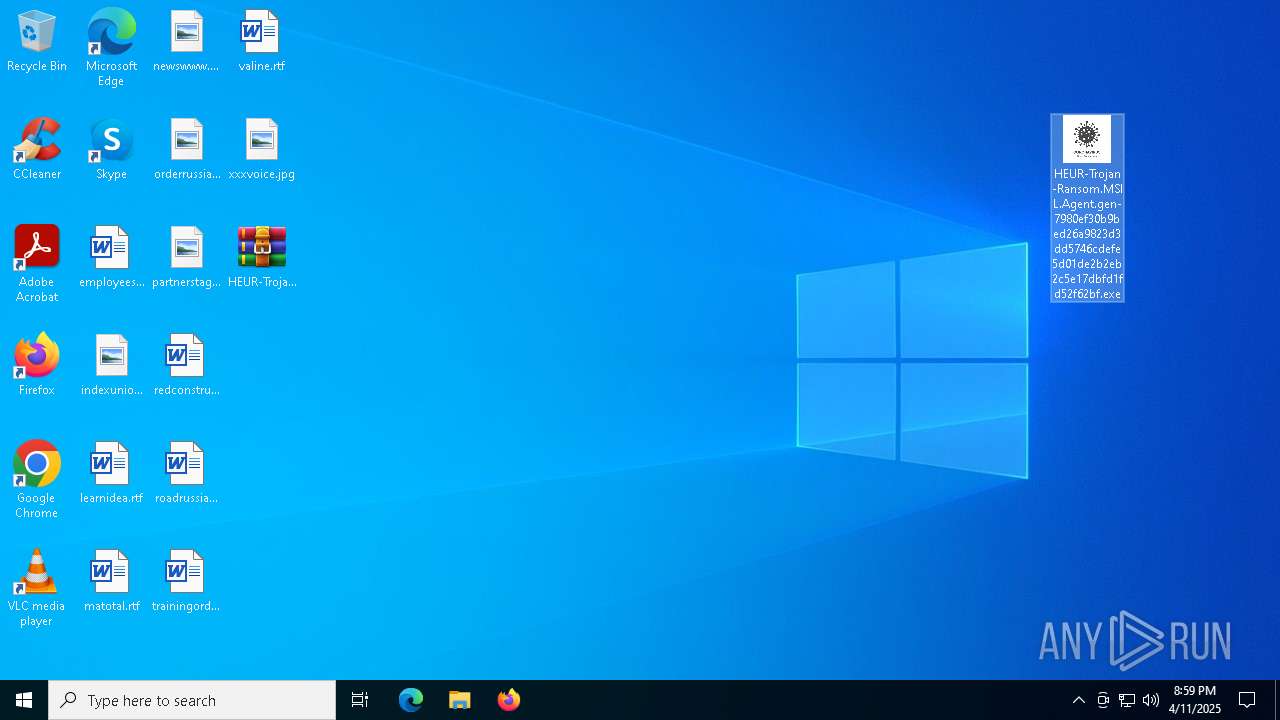Select the Adobe Acrobat desktop shortcut

click(37, 264)
